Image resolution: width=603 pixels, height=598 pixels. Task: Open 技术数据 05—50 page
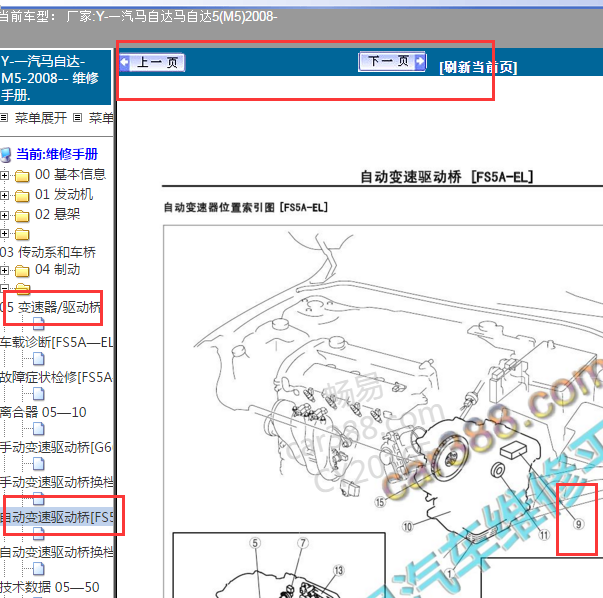[50, 587]
